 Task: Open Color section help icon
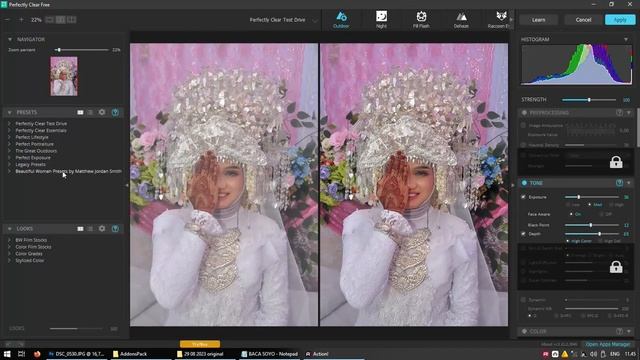[x=620, y=331]
